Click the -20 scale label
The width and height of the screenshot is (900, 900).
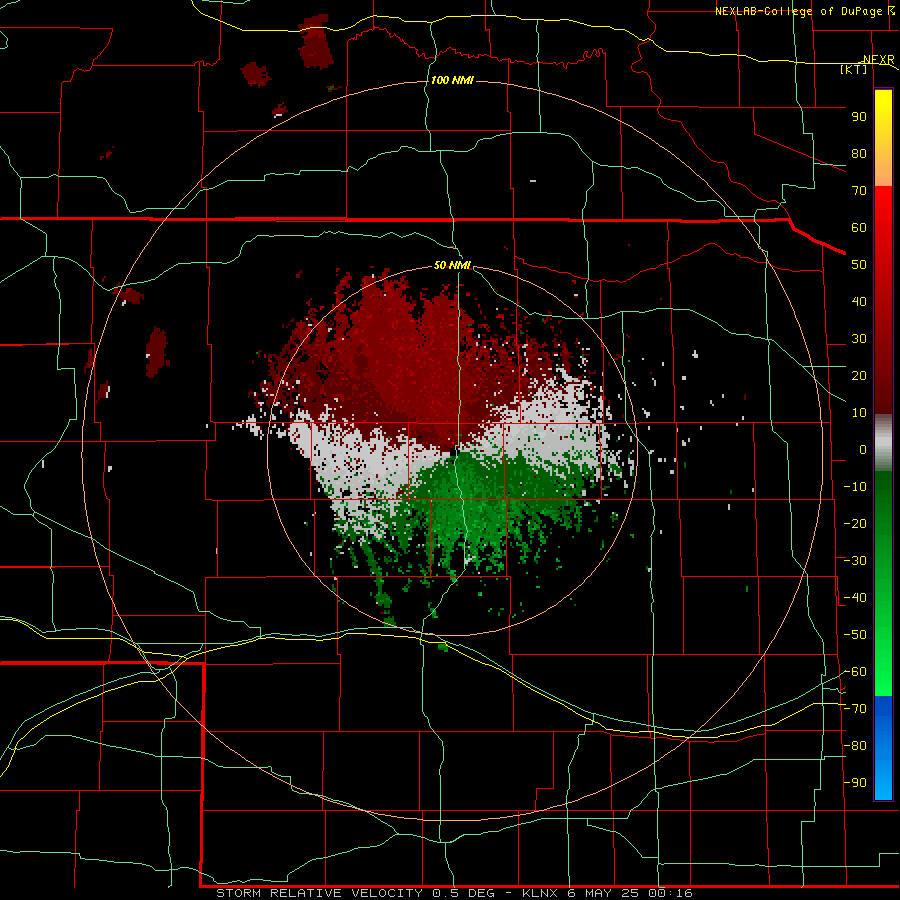click(x=855, y=524)
